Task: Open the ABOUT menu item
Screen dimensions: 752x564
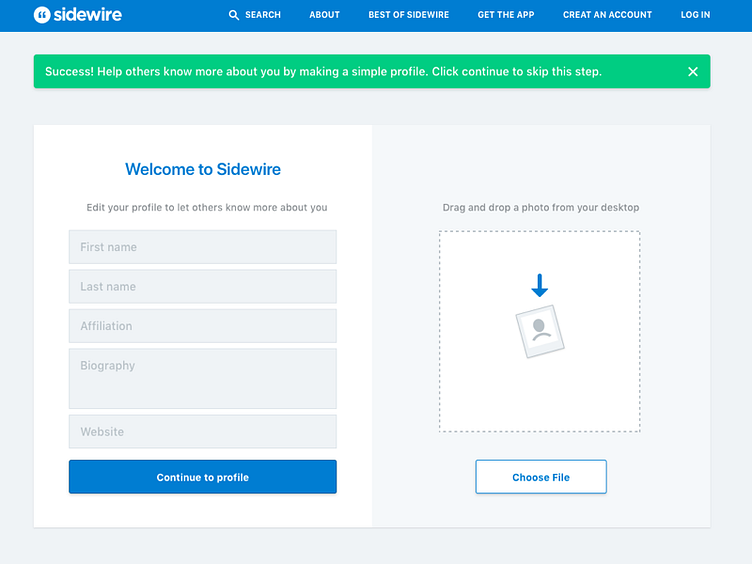Action: tap(324, 15)
